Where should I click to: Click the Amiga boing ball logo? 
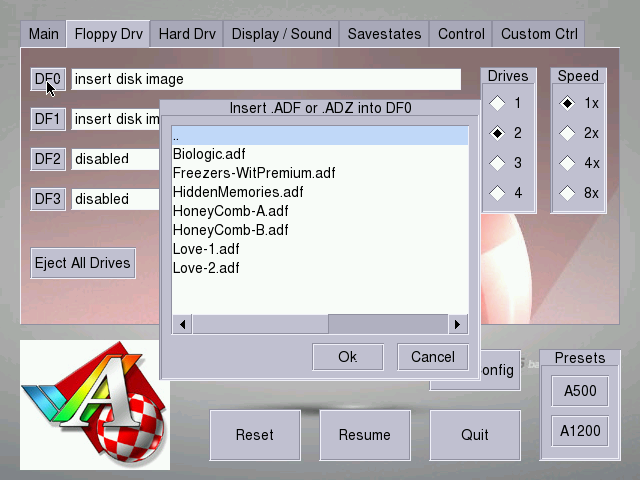click(95, 404)
